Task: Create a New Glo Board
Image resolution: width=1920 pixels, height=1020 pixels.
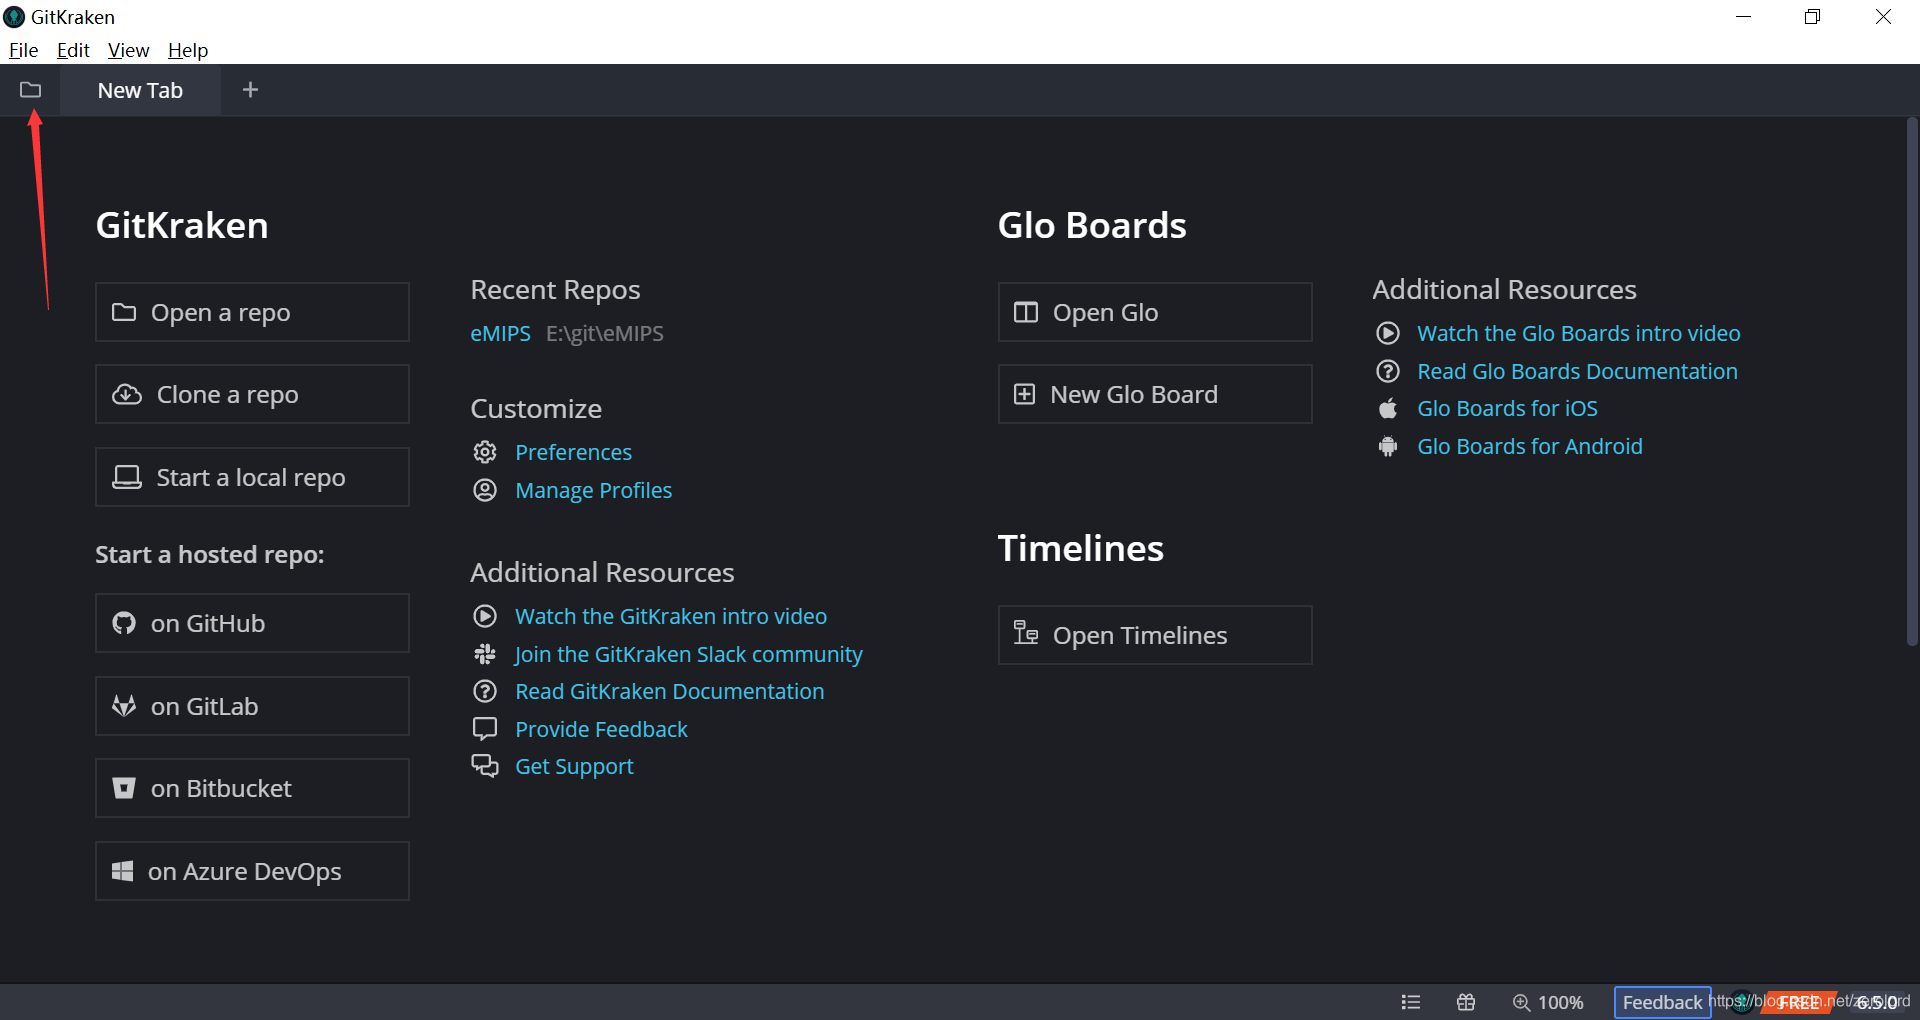Action: (1155, 394)
